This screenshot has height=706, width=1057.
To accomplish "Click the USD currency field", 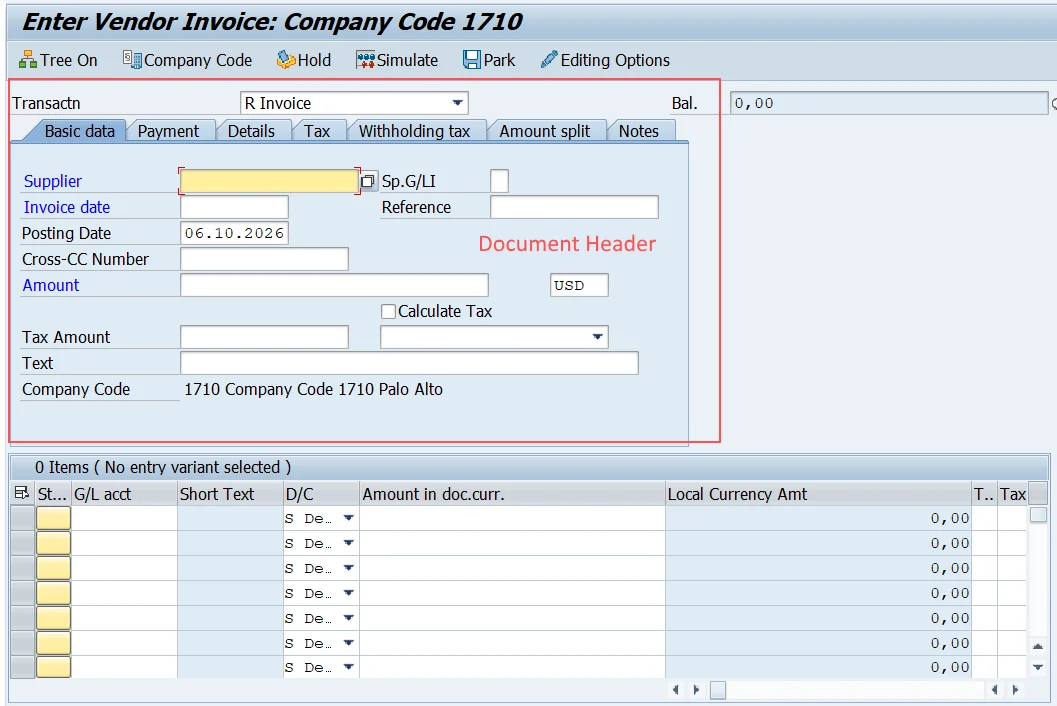I will 579,285.
